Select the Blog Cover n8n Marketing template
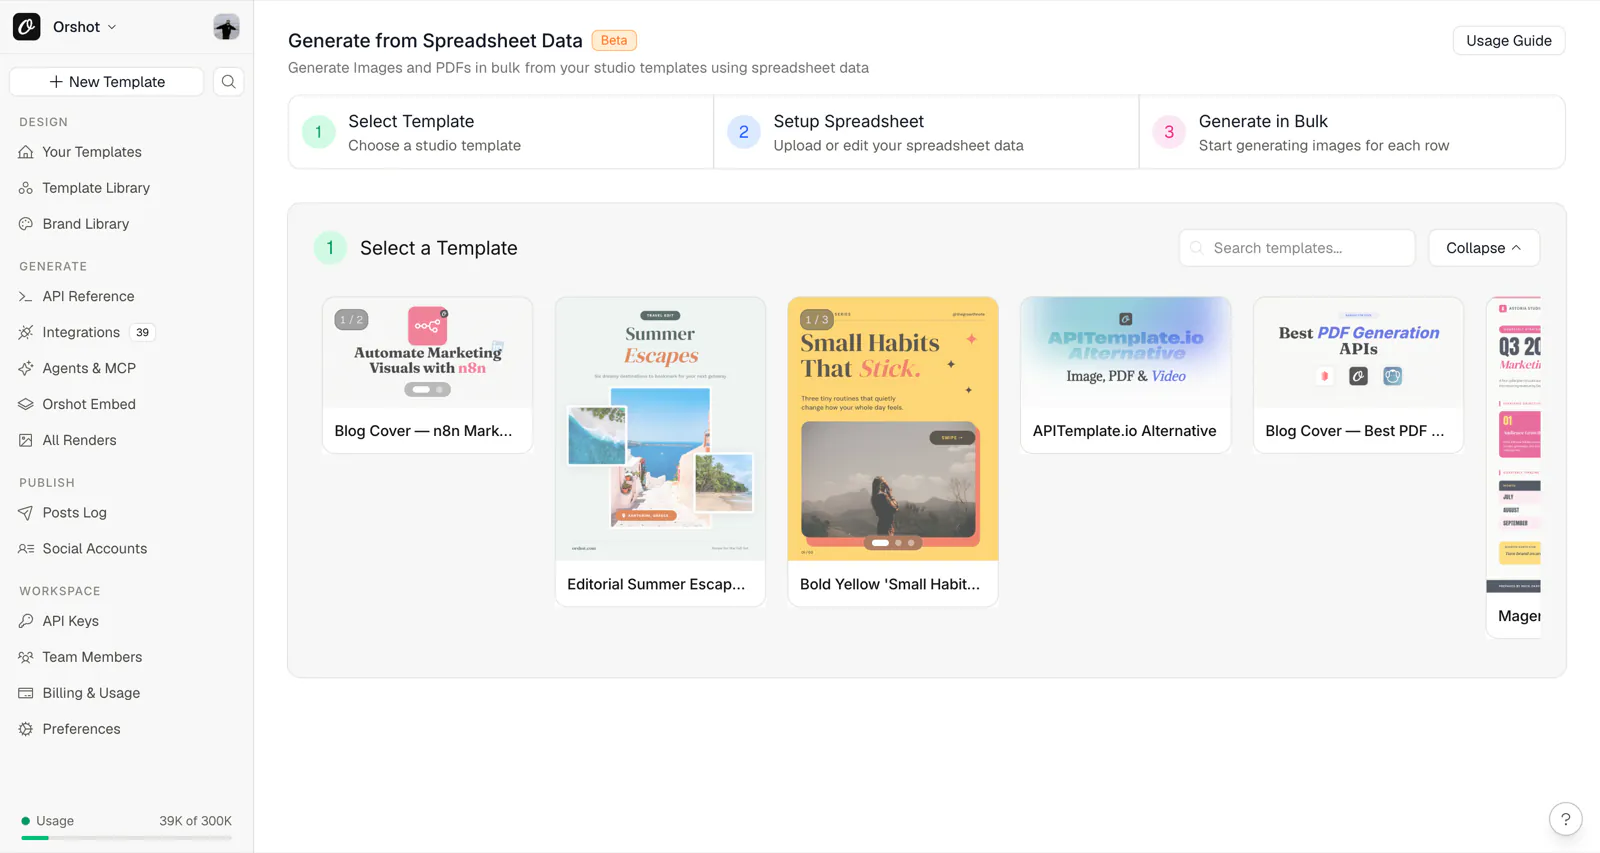The image size is (1600, 853). tap(427, 375)
